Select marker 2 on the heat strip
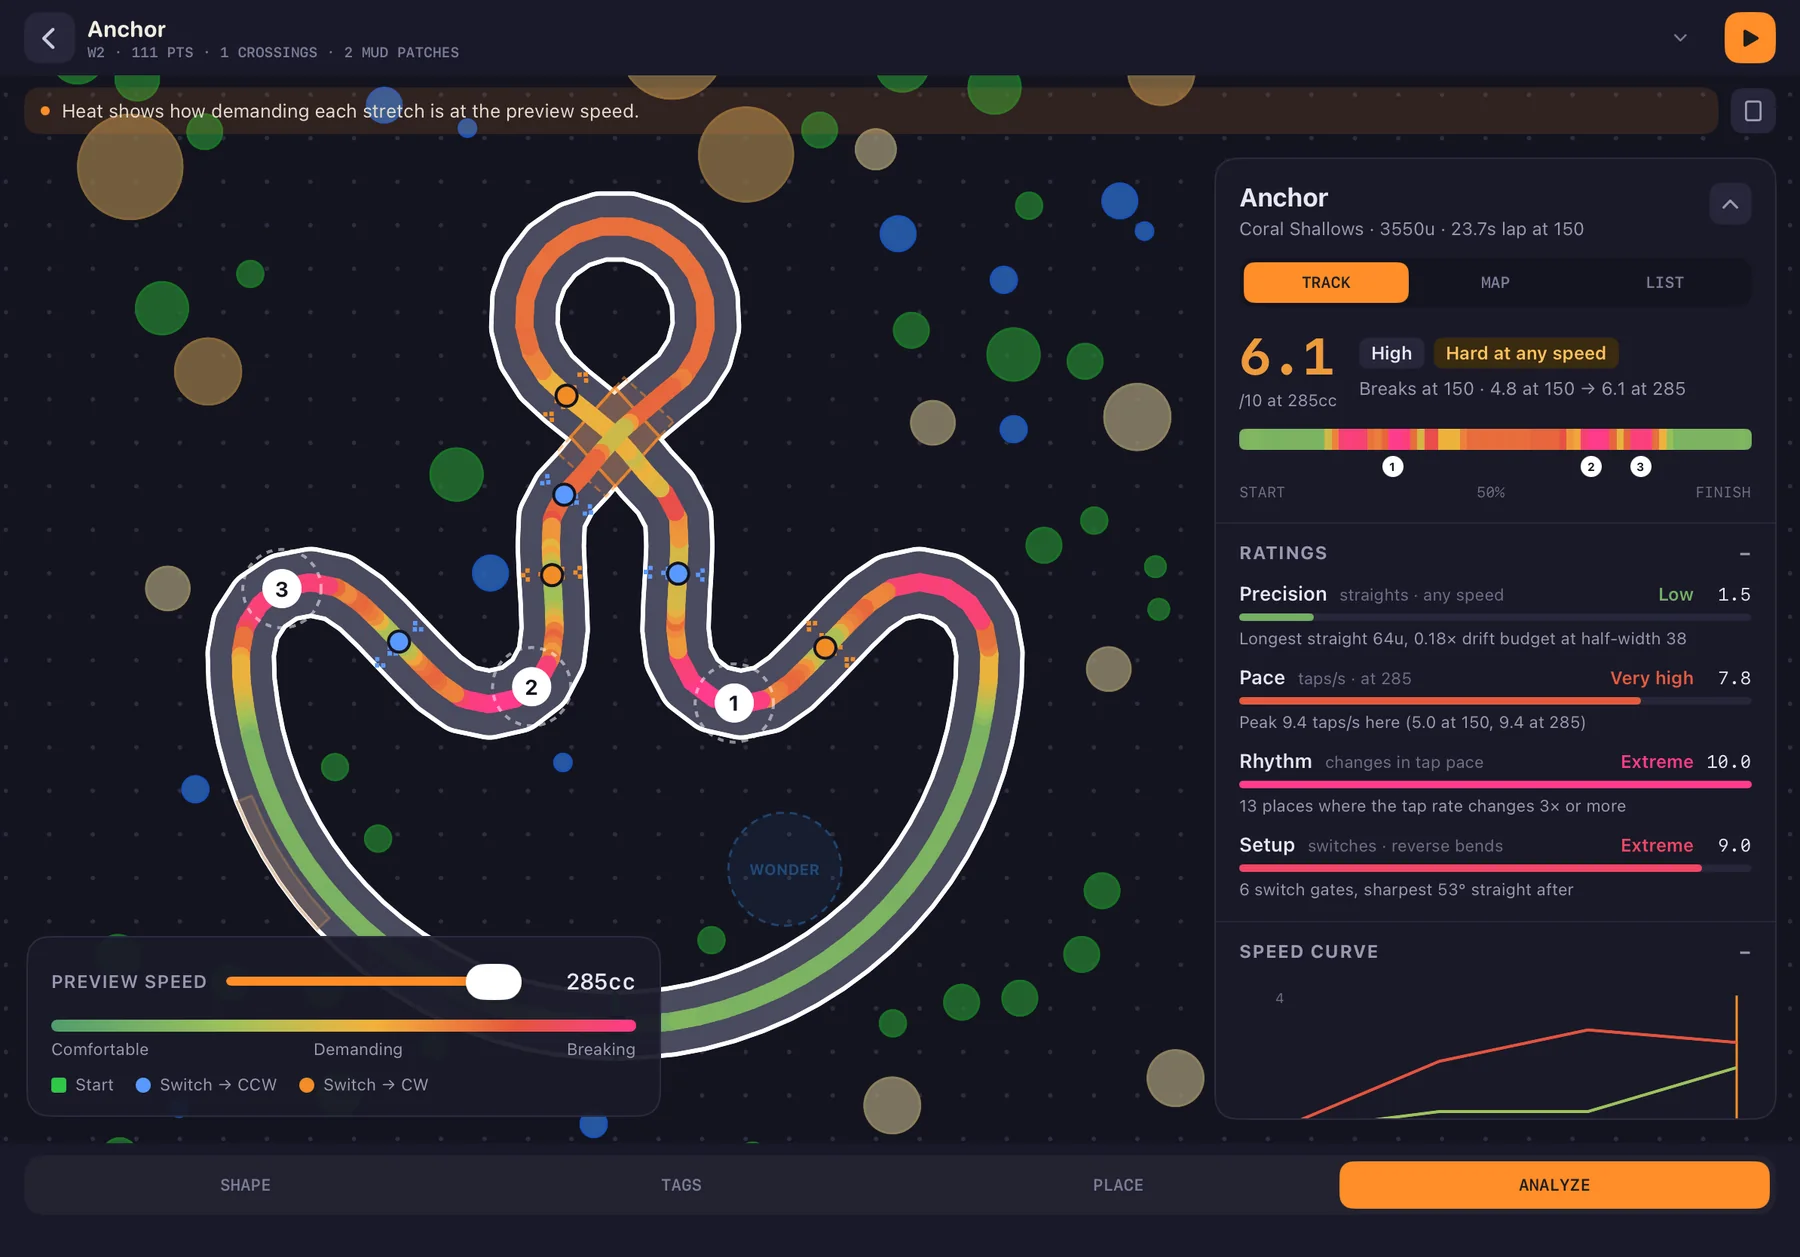The image size is (1800, 1257). click(1590, 467)
